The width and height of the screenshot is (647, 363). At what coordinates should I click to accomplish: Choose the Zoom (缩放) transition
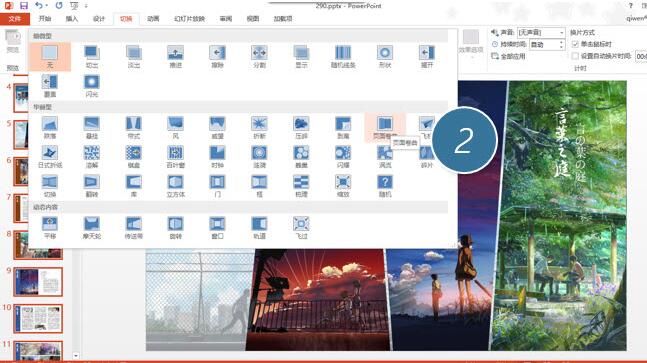[x=343, y=186]
